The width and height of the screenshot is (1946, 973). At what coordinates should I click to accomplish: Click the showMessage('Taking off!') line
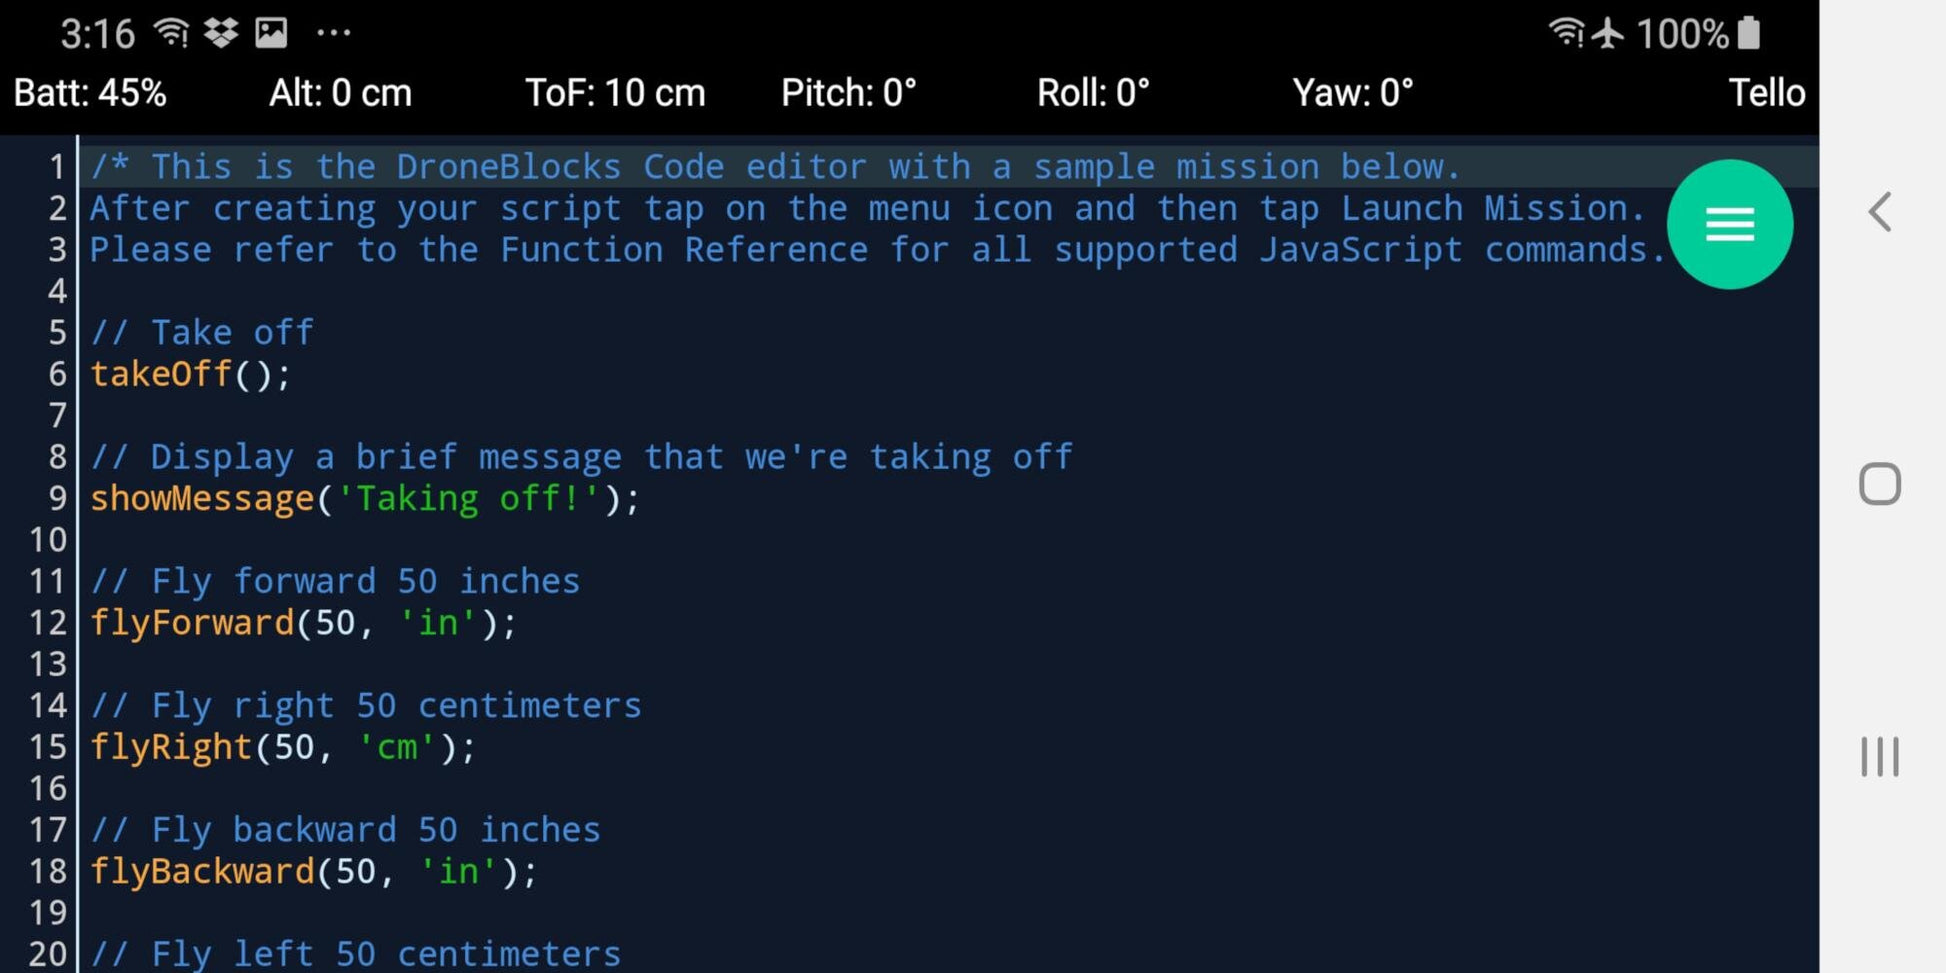(365, 498)
